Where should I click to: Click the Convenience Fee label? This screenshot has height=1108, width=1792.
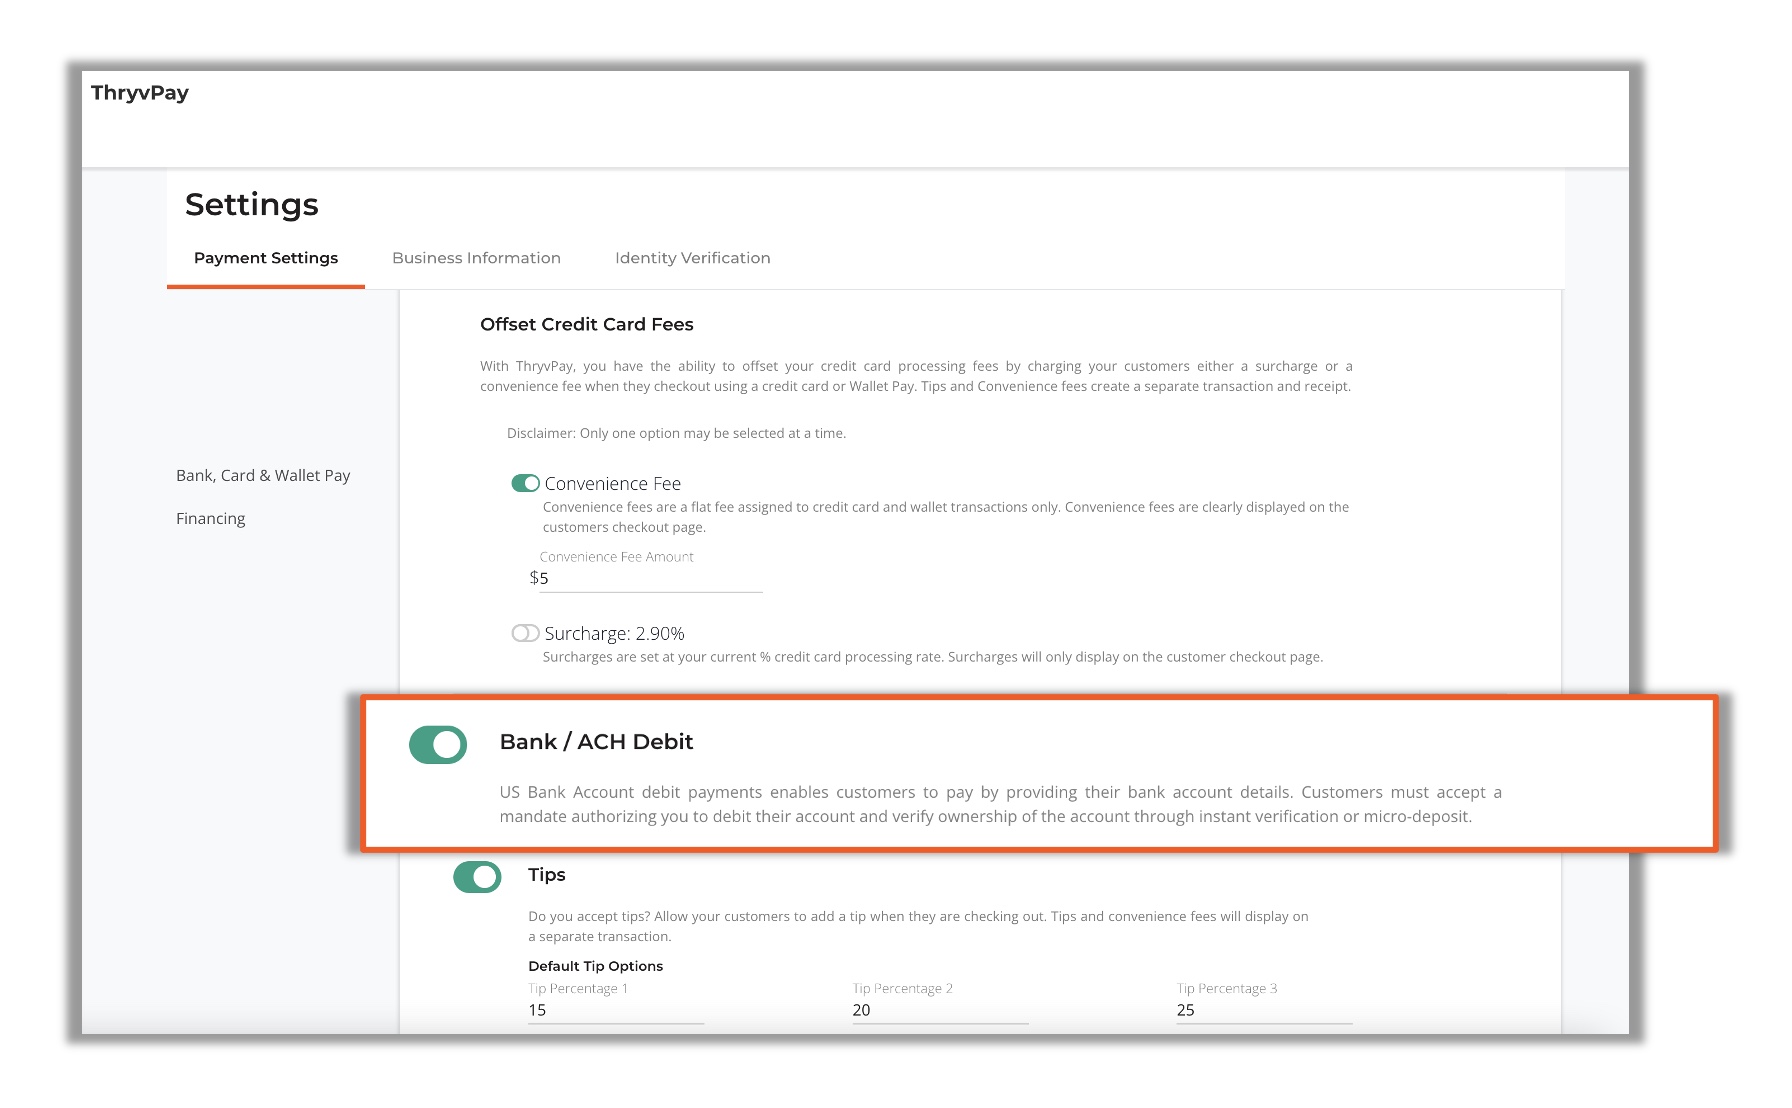click(x=613, y=484)
